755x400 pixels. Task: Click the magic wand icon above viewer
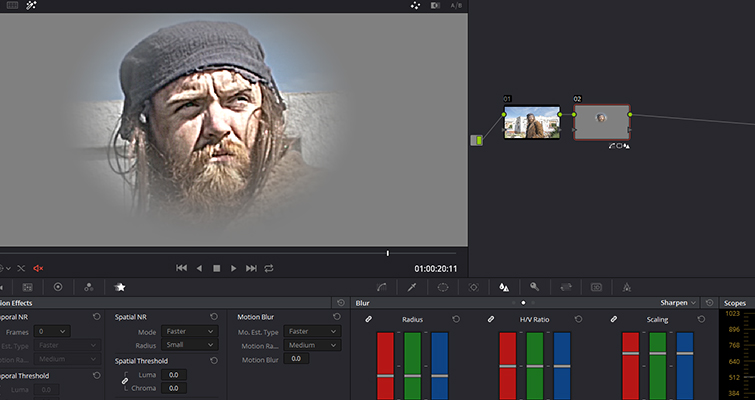33,6
